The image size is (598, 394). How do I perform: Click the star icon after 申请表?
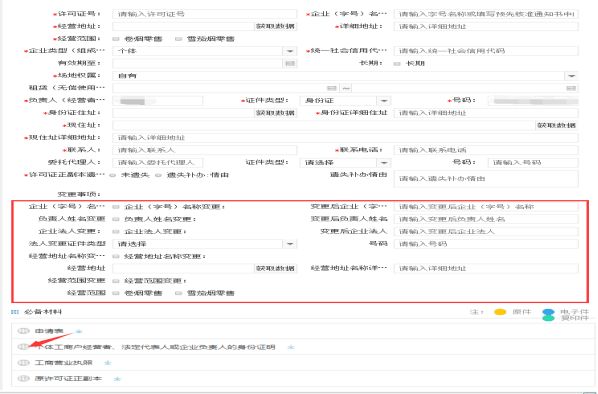[x=79, y=331]
